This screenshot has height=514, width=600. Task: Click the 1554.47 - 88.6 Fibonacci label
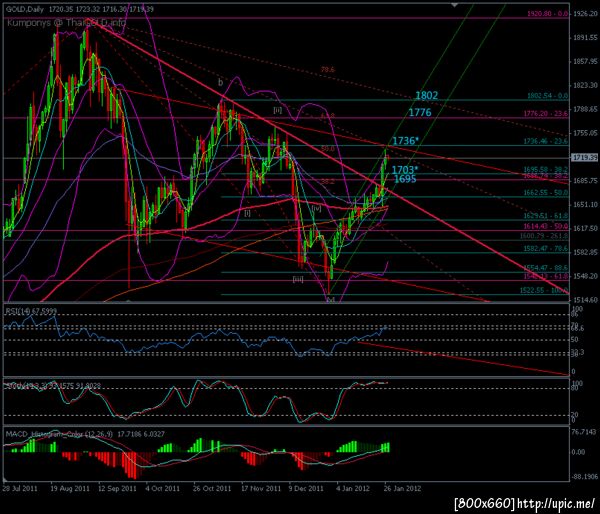546,268
